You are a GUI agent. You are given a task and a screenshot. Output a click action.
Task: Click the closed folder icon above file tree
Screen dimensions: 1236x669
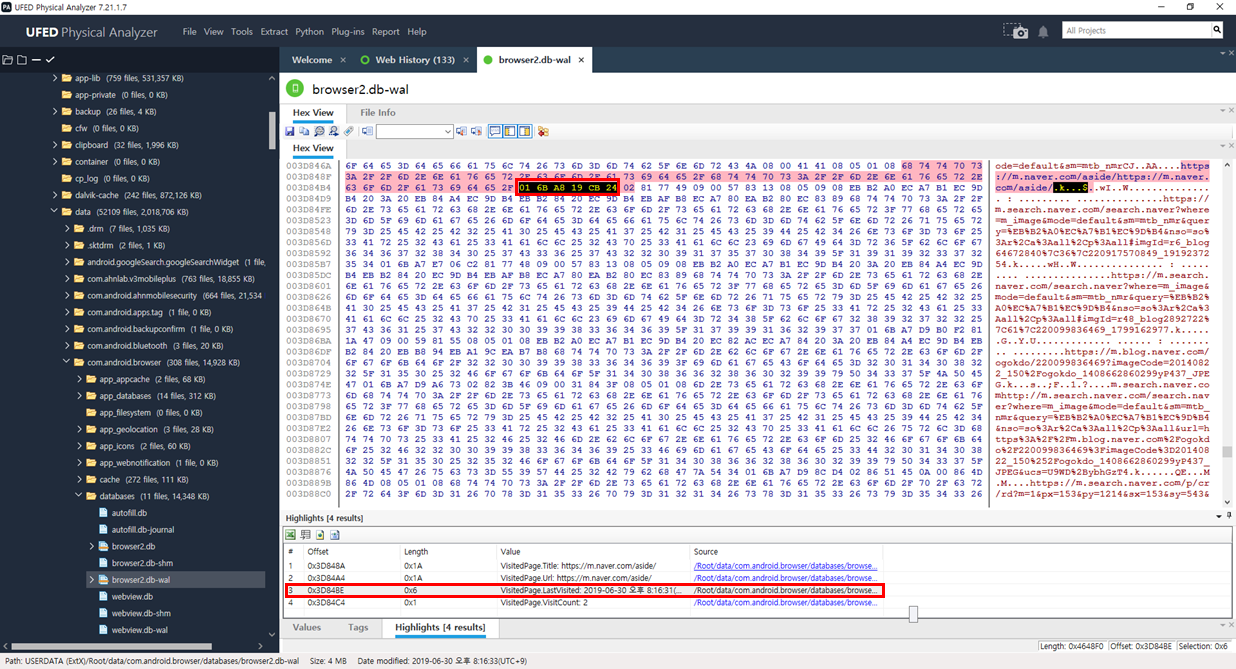(x=21, y=60)
